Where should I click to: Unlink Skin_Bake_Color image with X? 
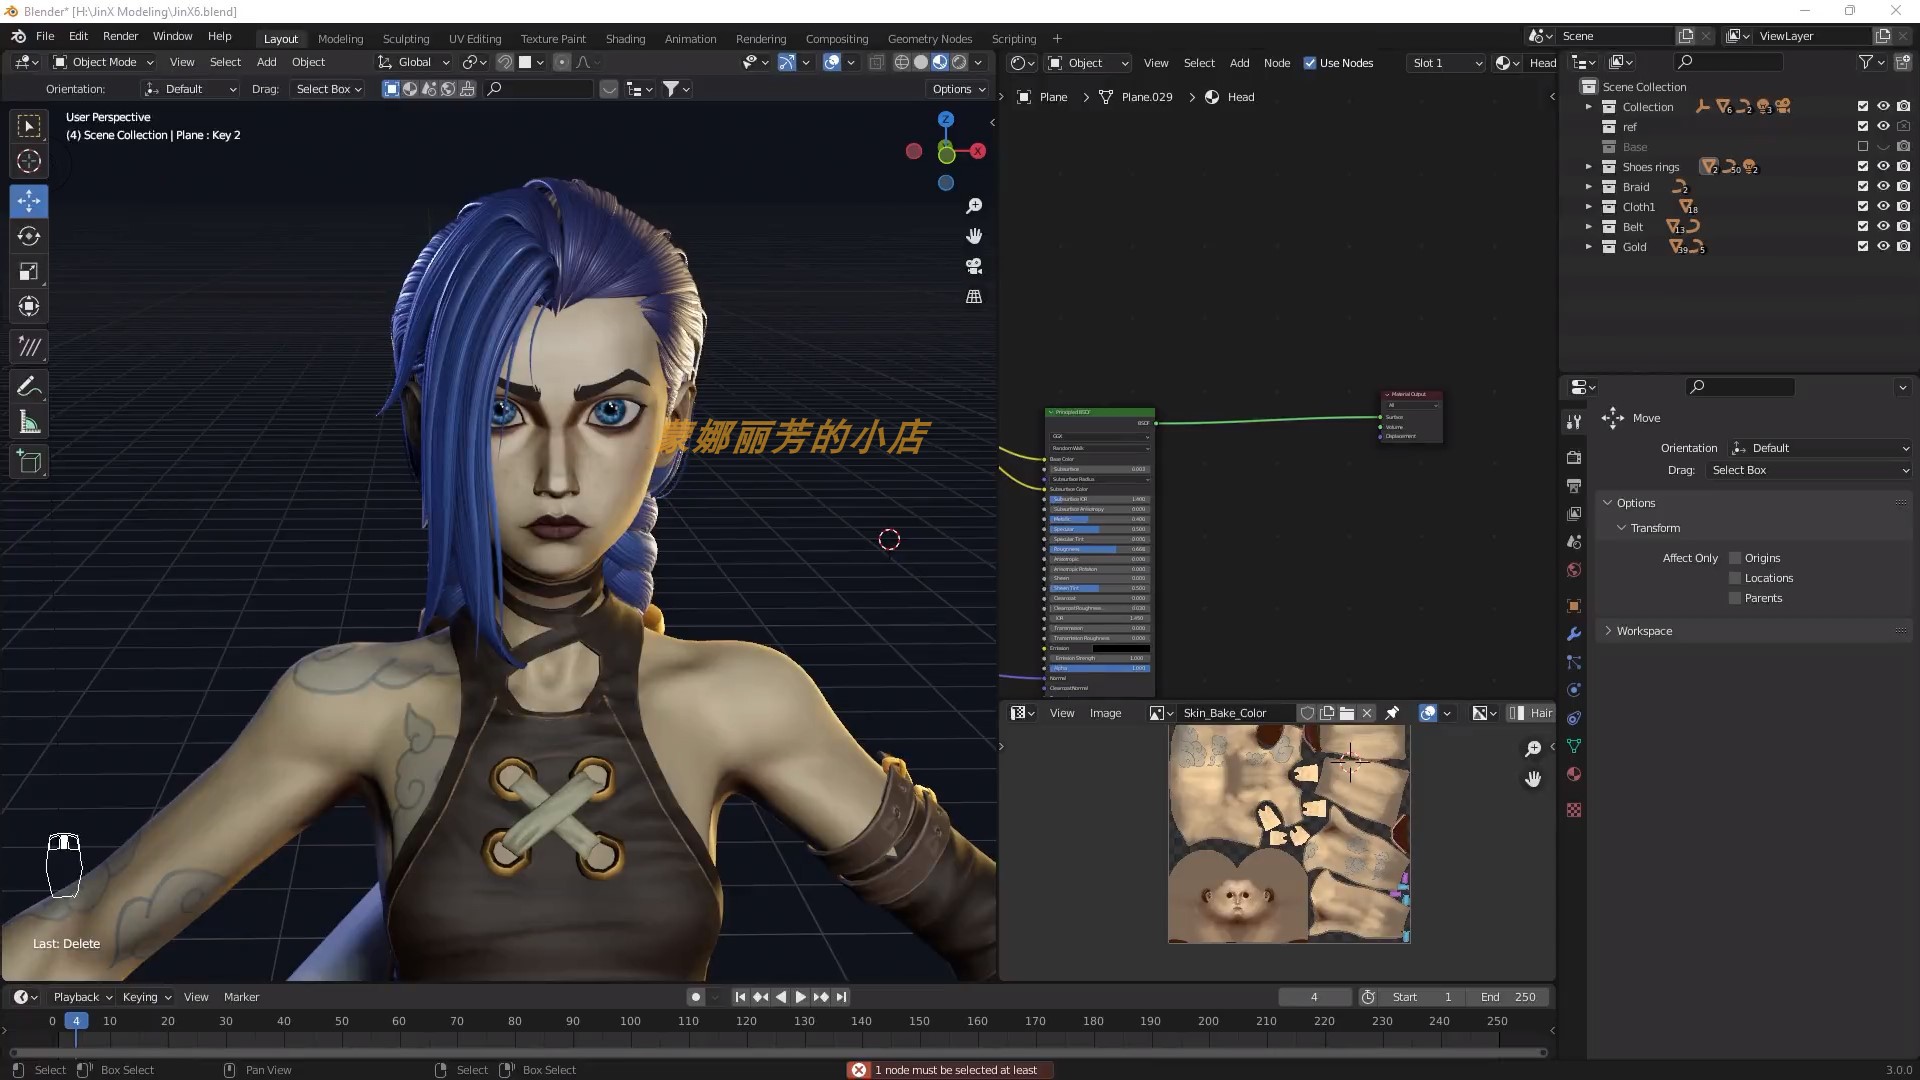click(x=1367, y=713)
